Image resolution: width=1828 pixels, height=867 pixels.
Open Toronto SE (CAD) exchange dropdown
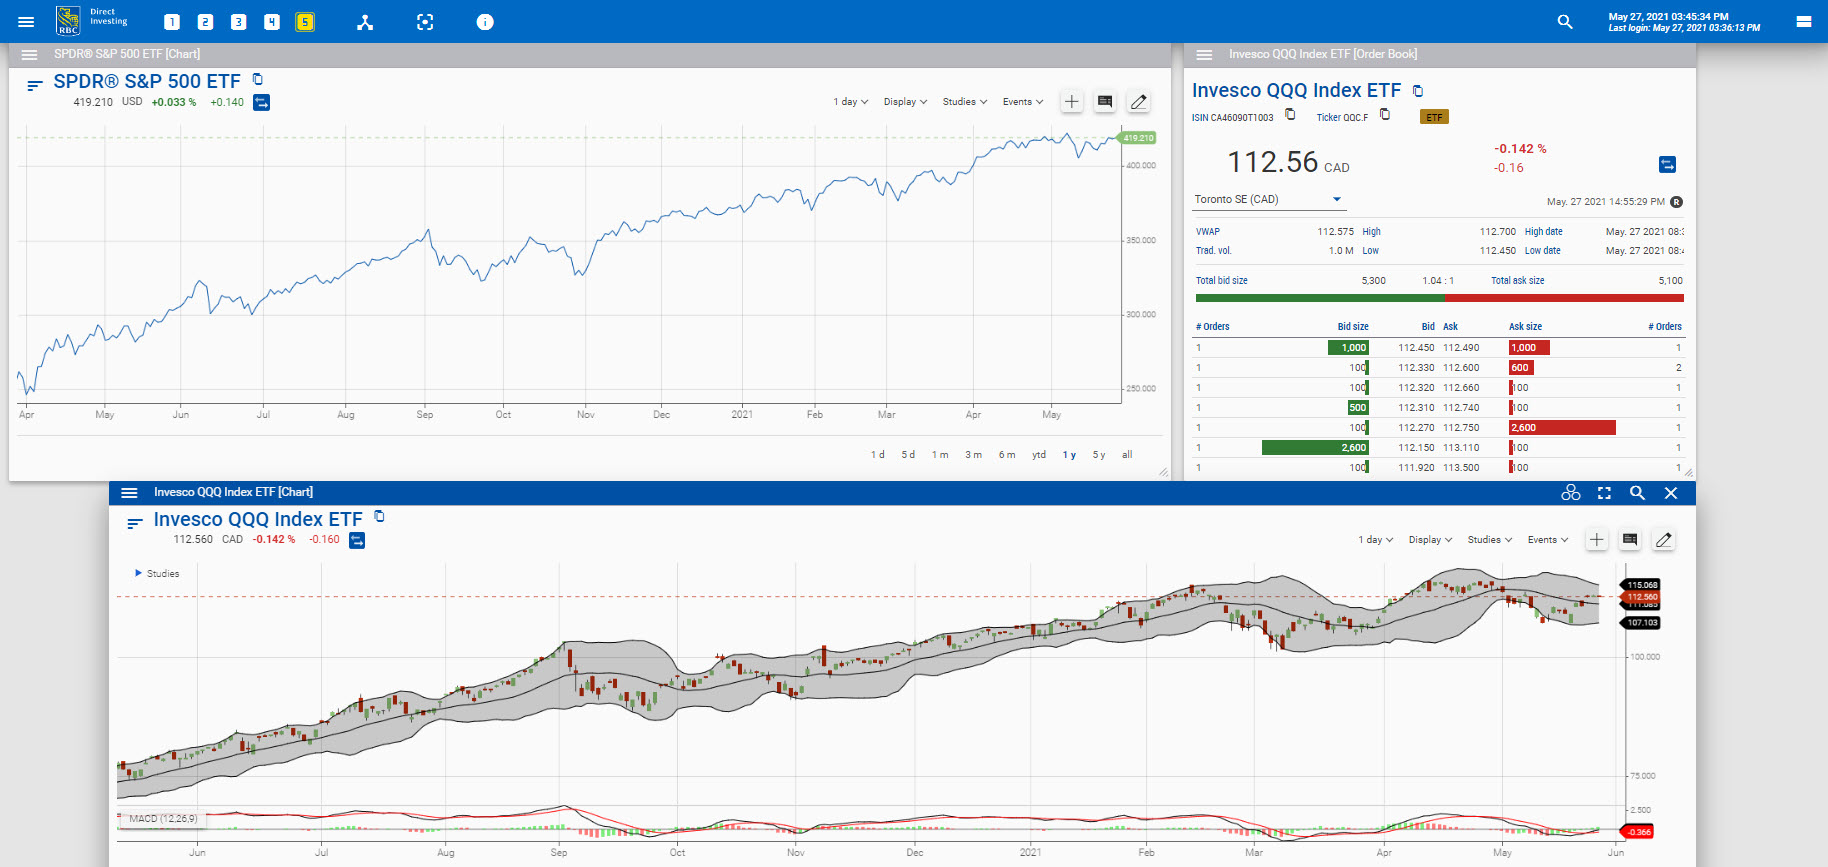tap(1270, 200)
